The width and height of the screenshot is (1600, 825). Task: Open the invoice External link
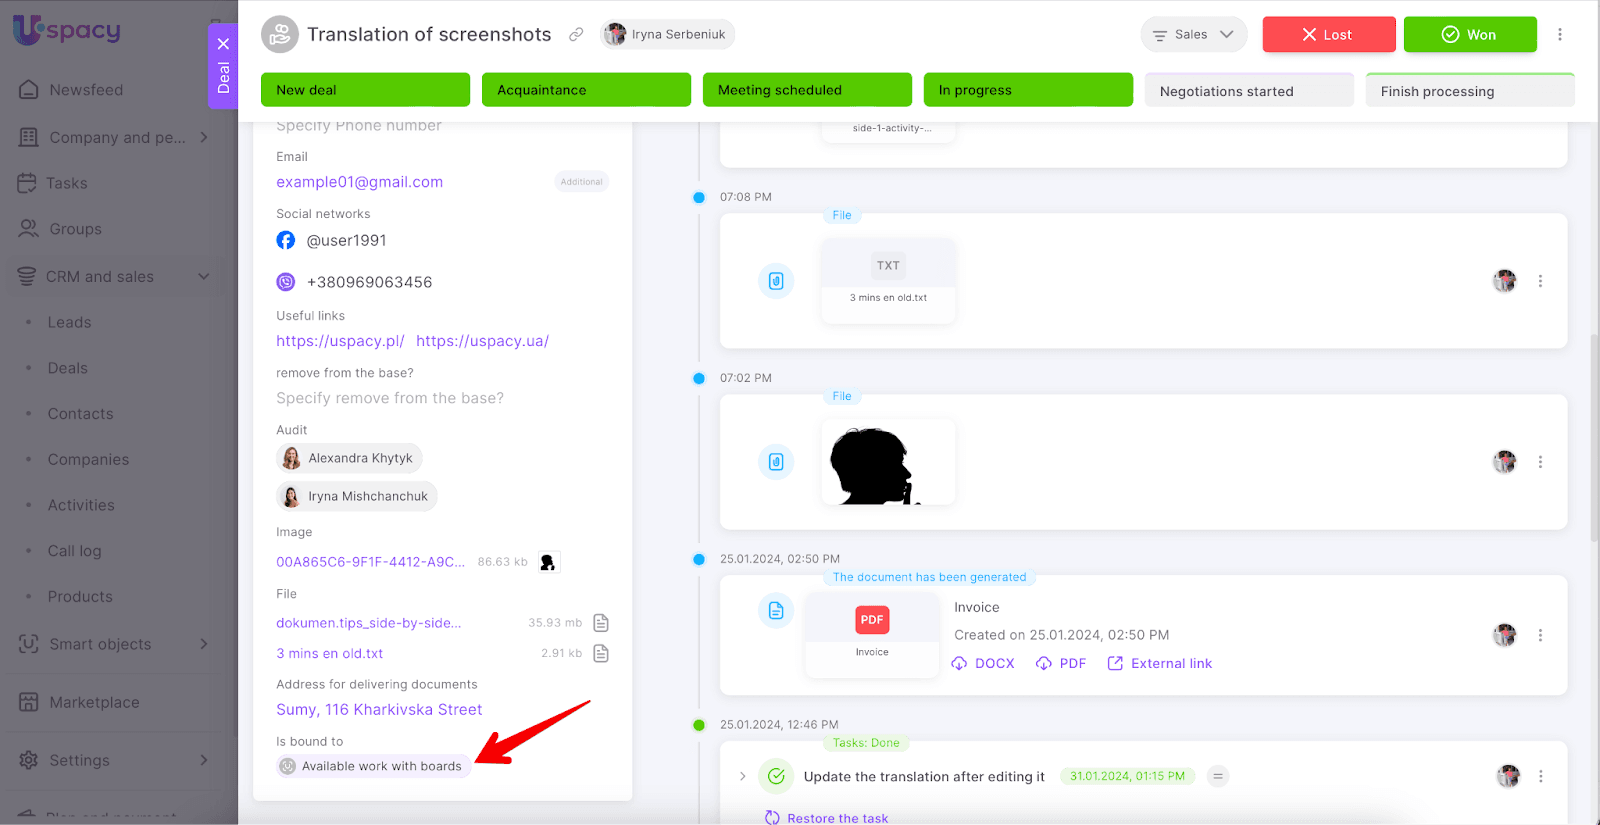tap(1160, 664)
